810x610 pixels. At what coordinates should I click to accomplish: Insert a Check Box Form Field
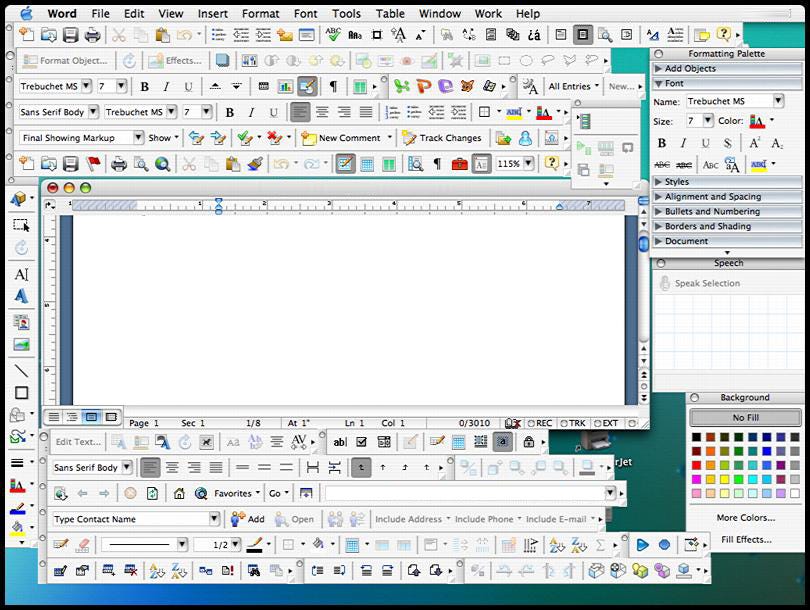(362, 442)
